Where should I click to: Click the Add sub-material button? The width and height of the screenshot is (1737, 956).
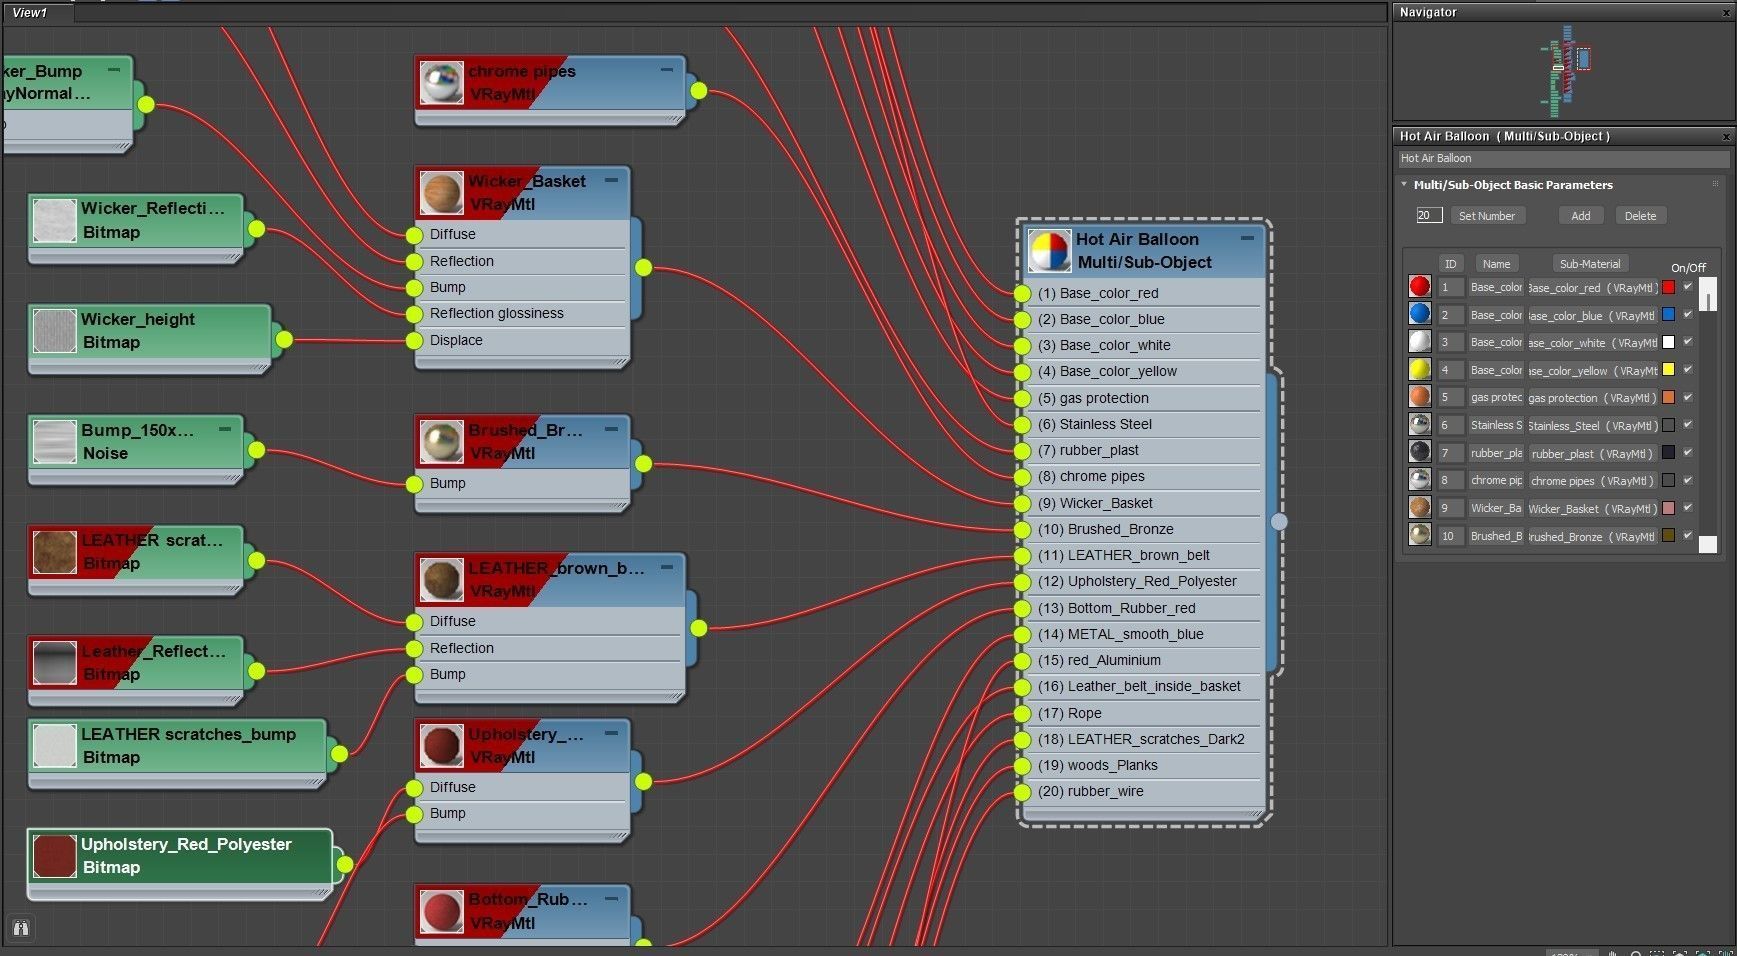(1581, 216)
